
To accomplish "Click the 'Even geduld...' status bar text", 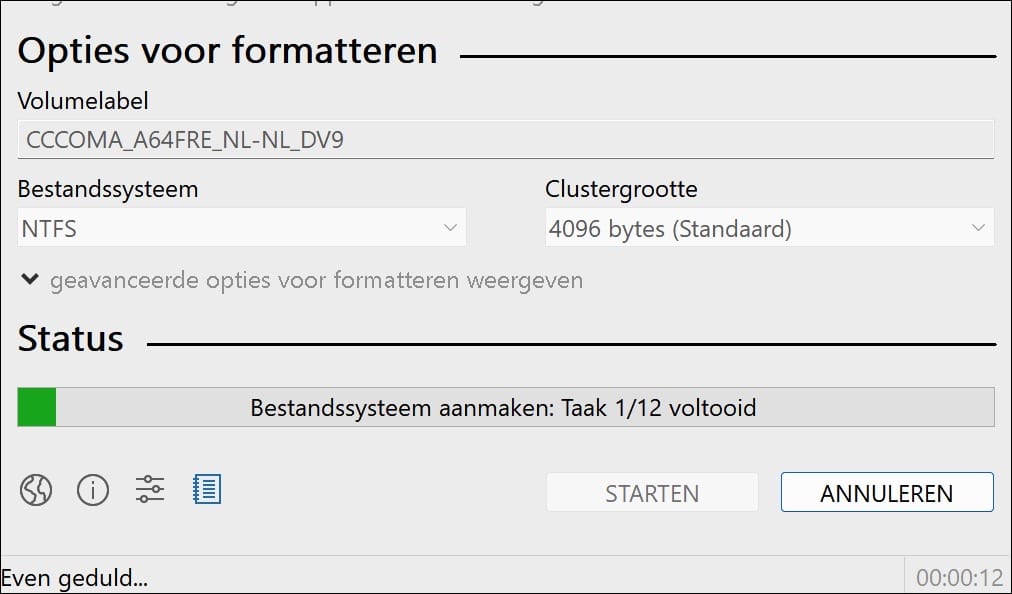I will coord(76,577).
